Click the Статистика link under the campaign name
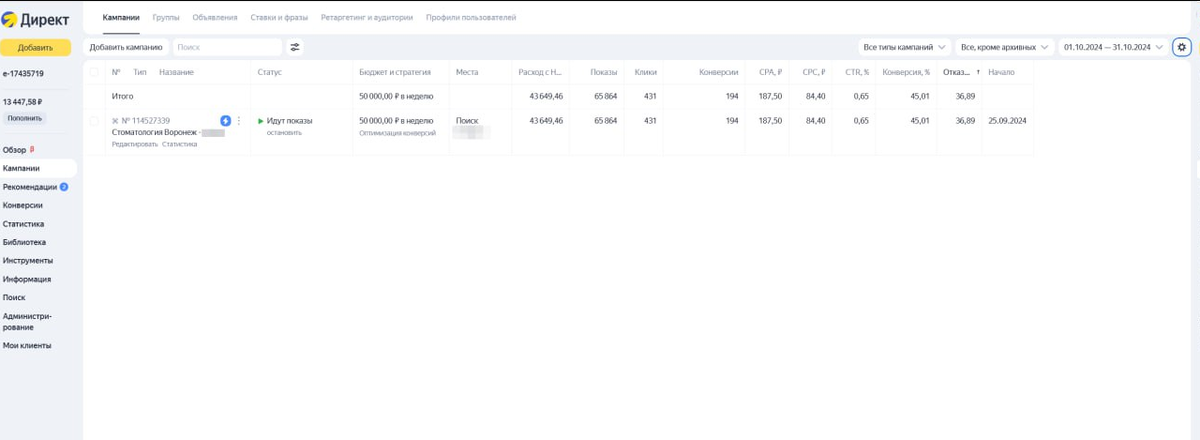Viewport: 1200px width, 440px height. [x=180, y=144]
